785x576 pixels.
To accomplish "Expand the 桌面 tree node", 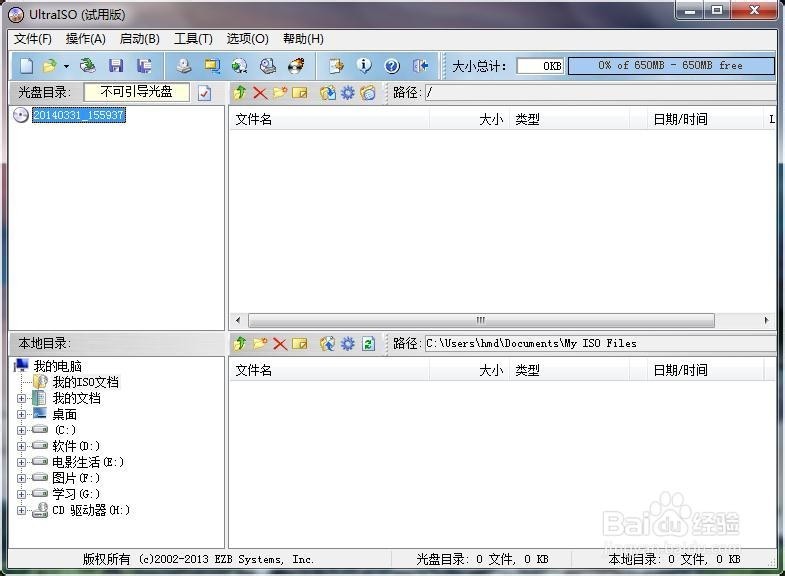I will pyautogui.click(x=21, y=414).
